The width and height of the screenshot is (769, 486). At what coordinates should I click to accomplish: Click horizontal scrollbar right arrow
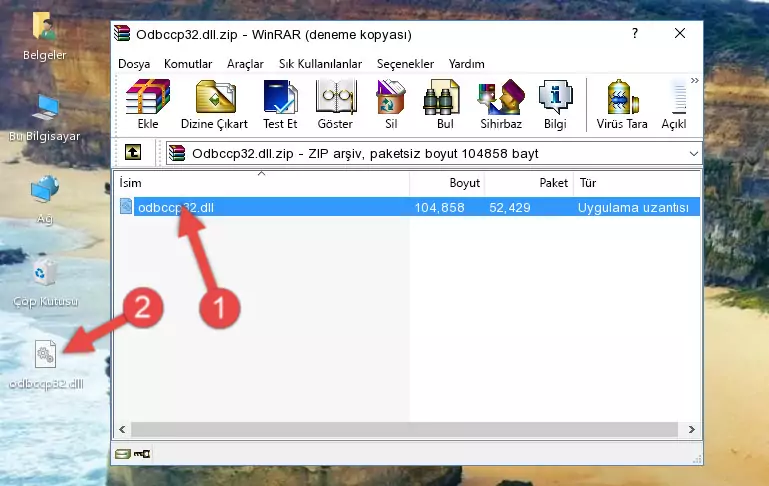(x=692, y=429)
